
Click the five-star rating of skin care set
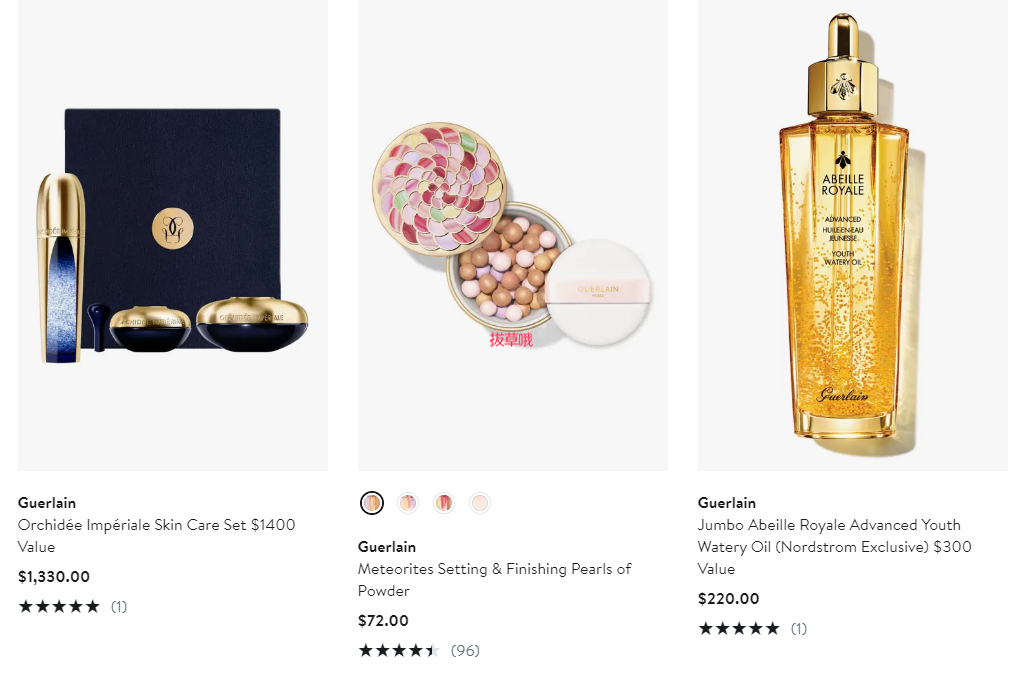(x=59, y=607)
